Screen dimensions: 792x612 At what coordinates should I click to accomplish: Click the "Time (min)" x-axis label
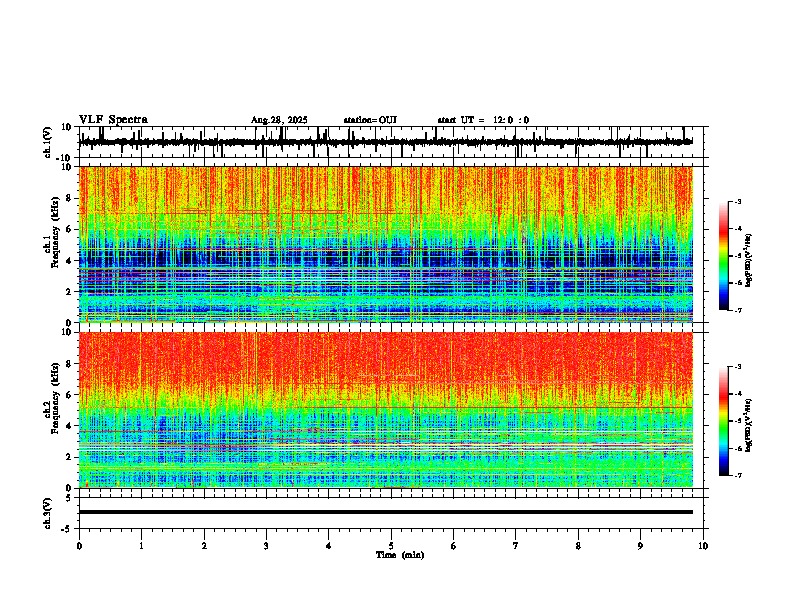click(x=400, y=555)
